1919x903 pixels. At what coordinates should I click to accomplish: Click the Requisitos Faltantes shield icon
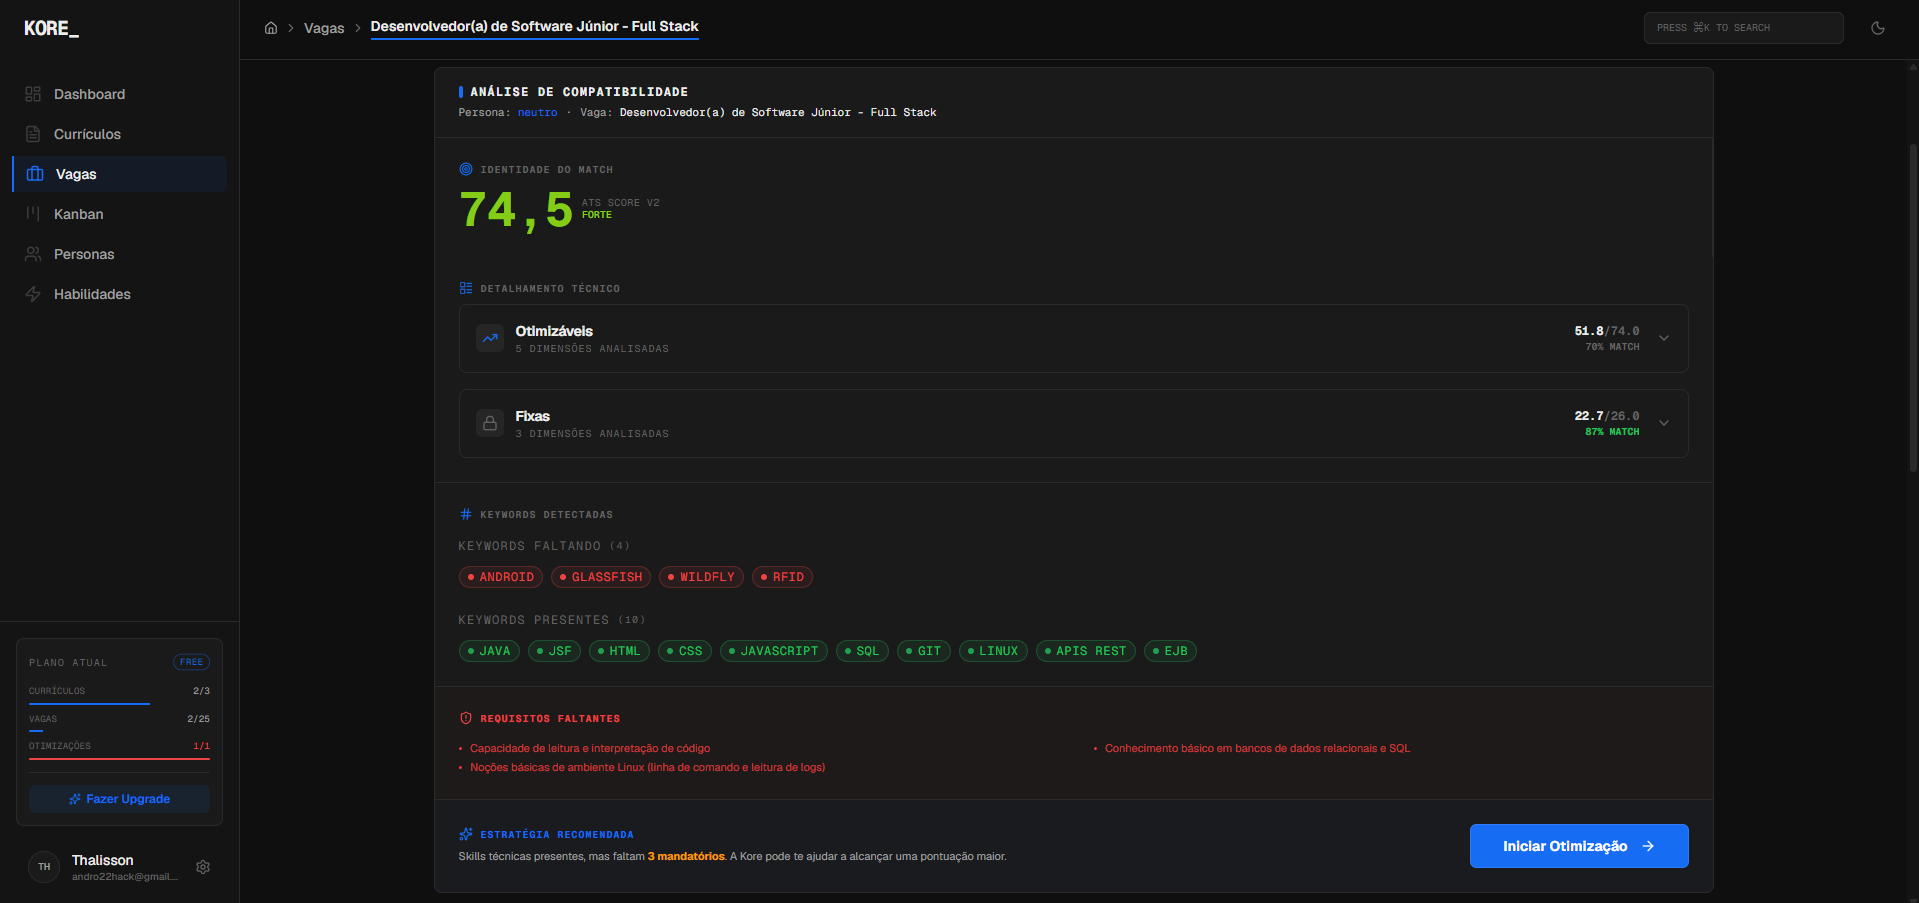[466, 718]
